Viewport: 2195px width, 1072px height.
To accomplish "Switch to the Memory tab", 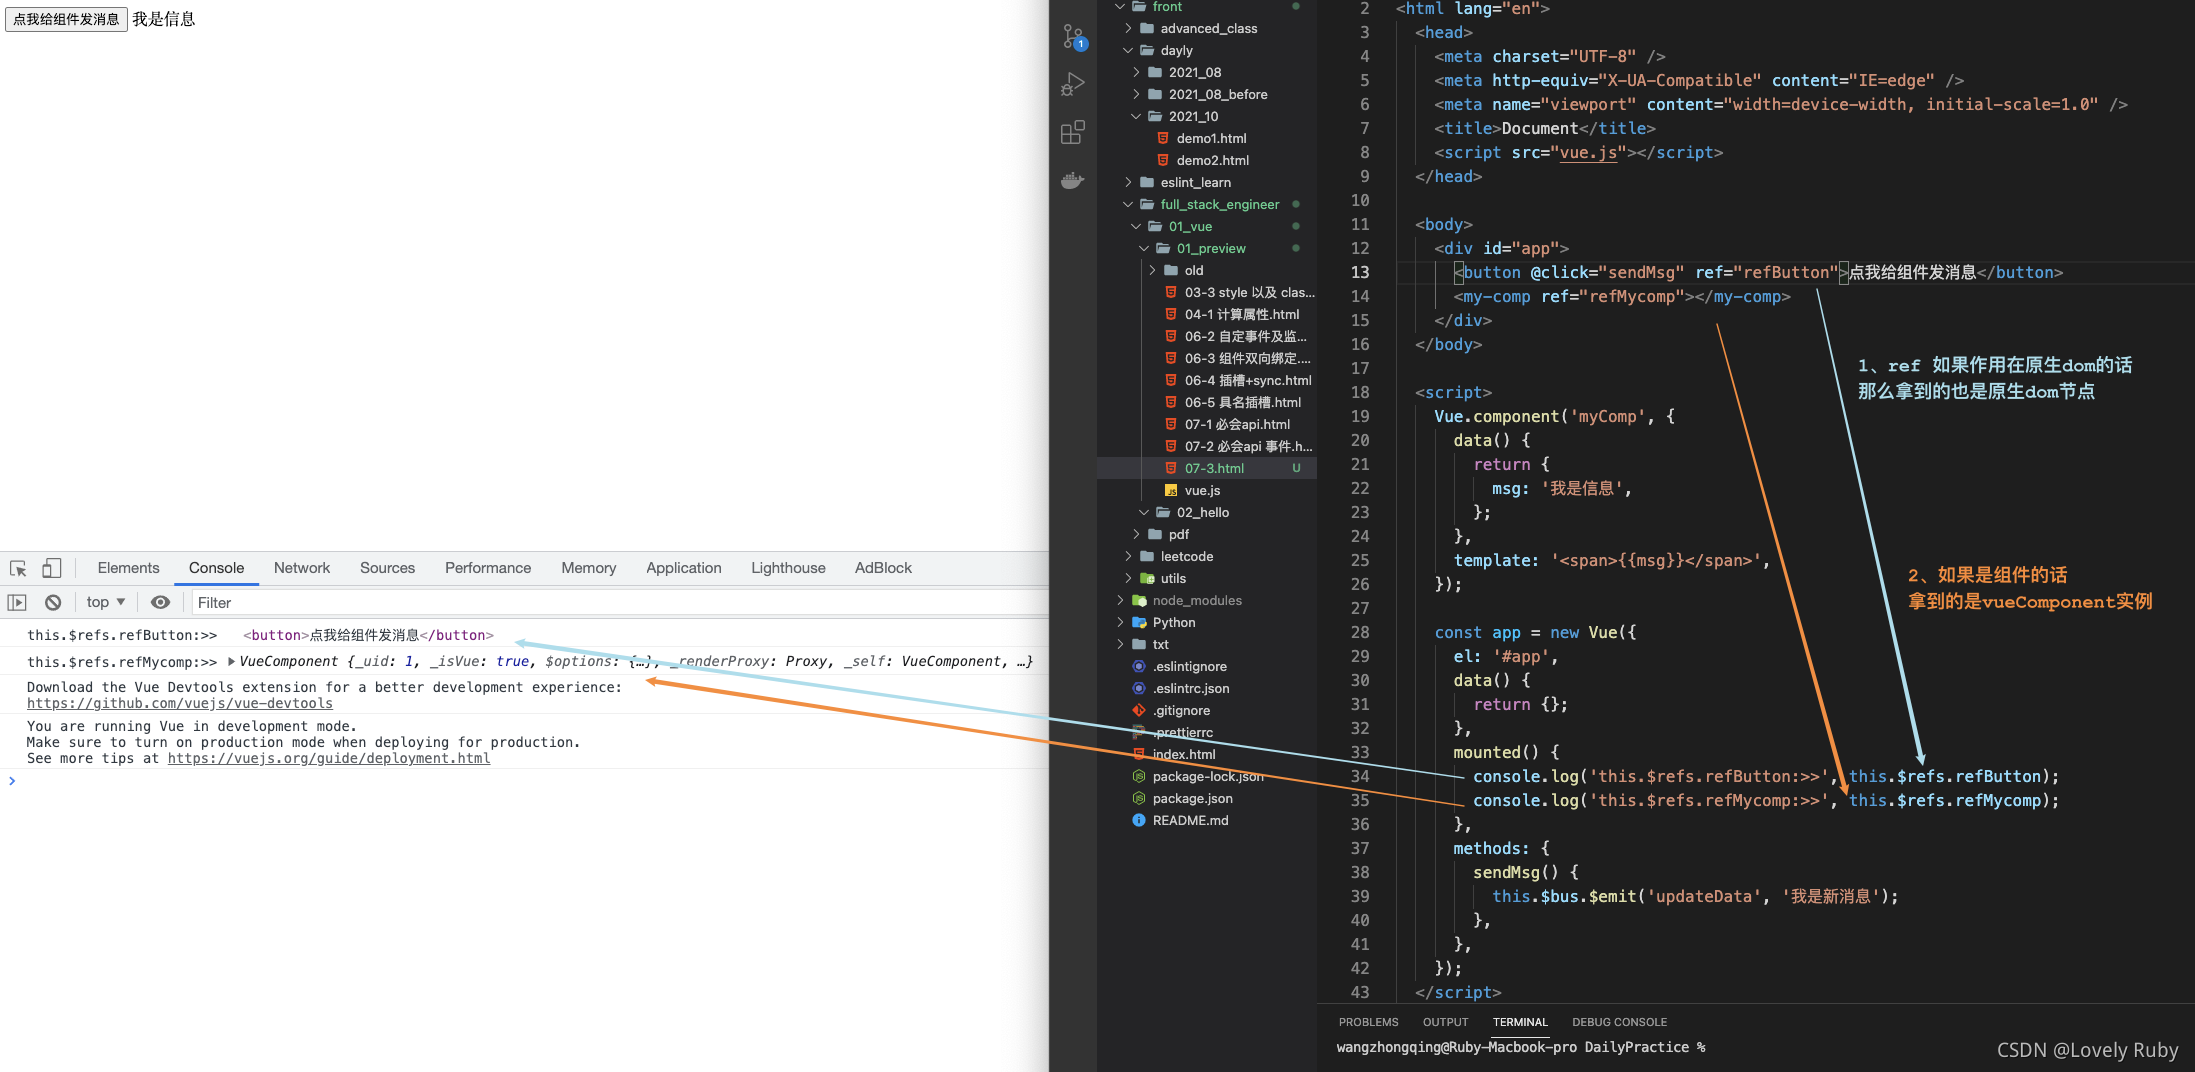I will [x=588, y=568].
